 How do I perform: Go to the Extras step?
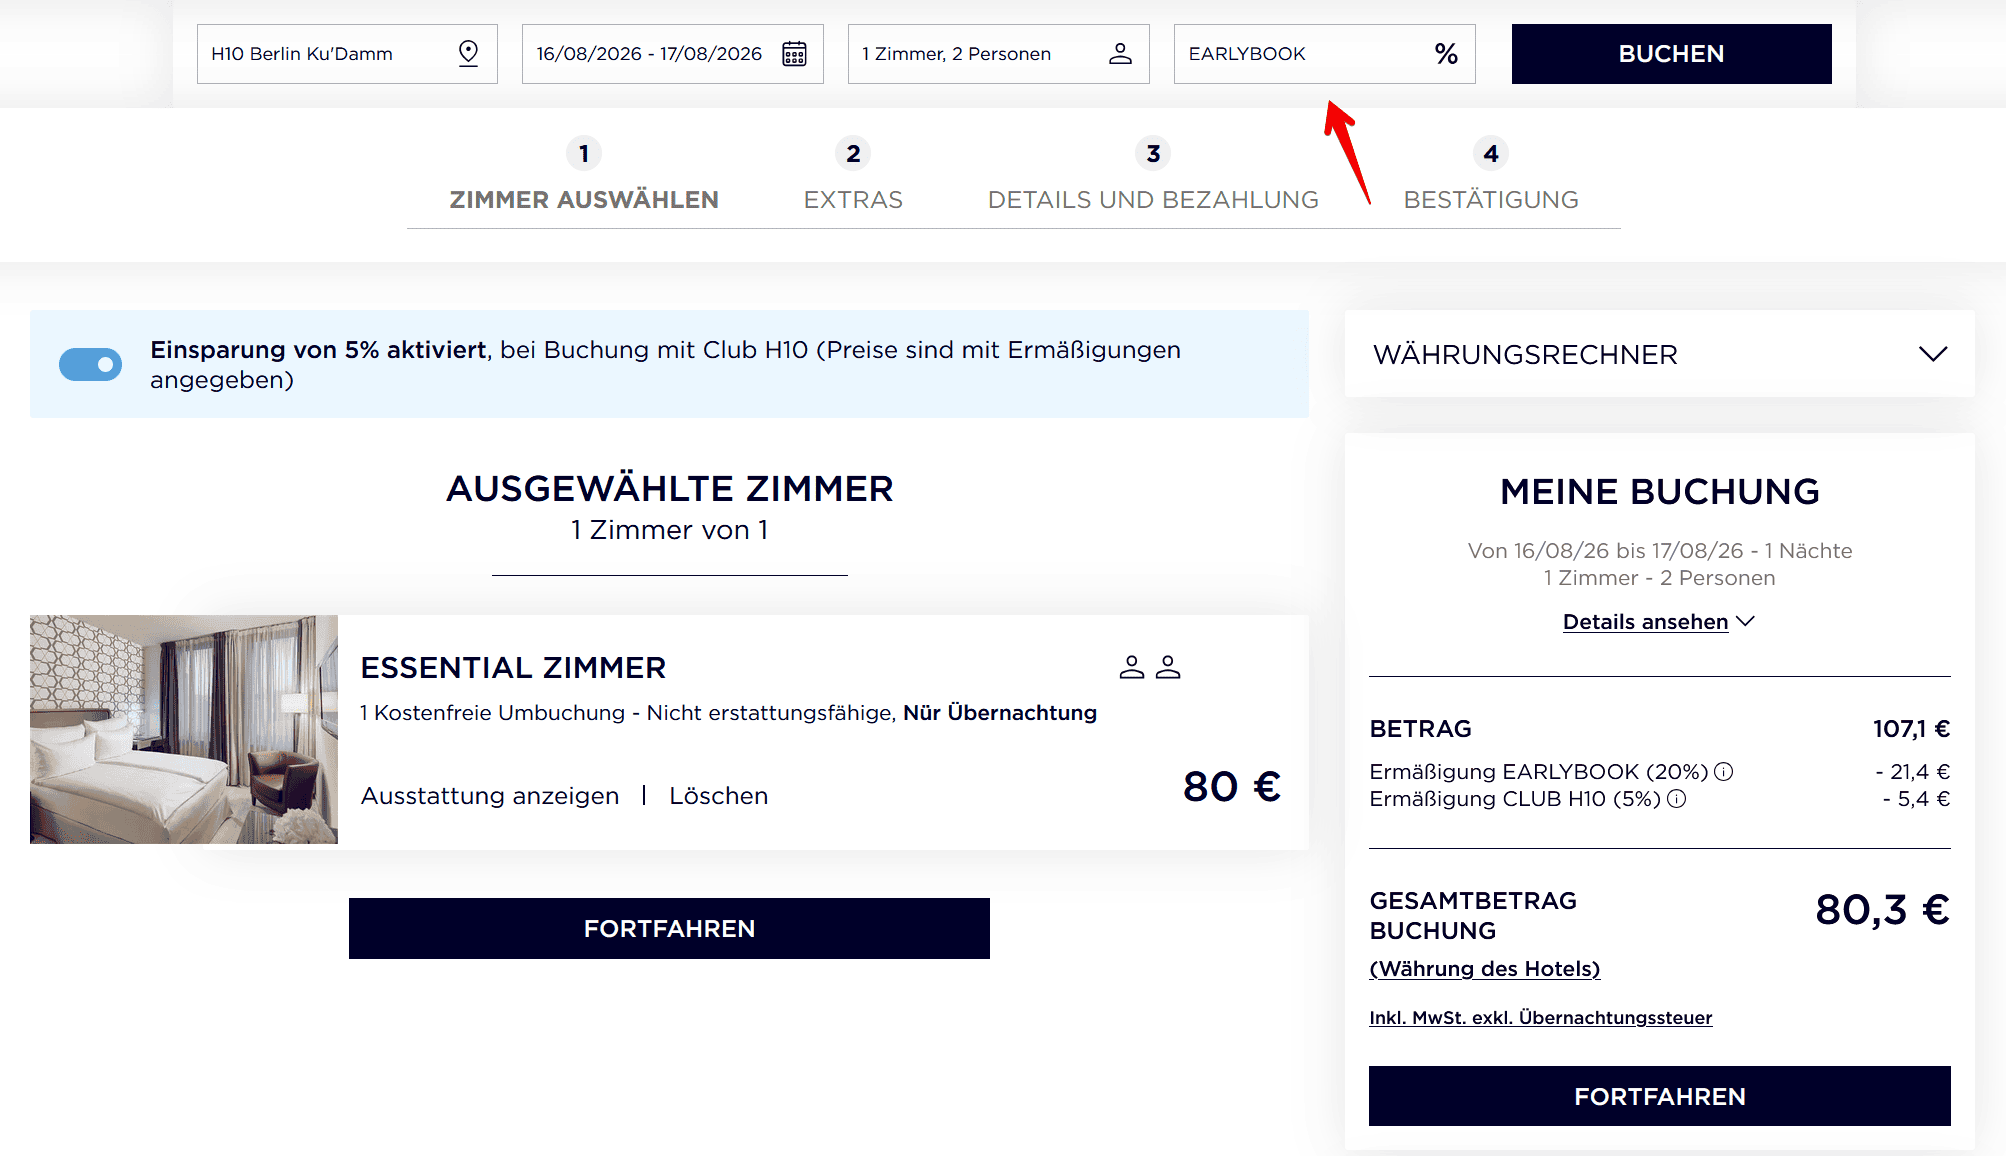point(853,198)
